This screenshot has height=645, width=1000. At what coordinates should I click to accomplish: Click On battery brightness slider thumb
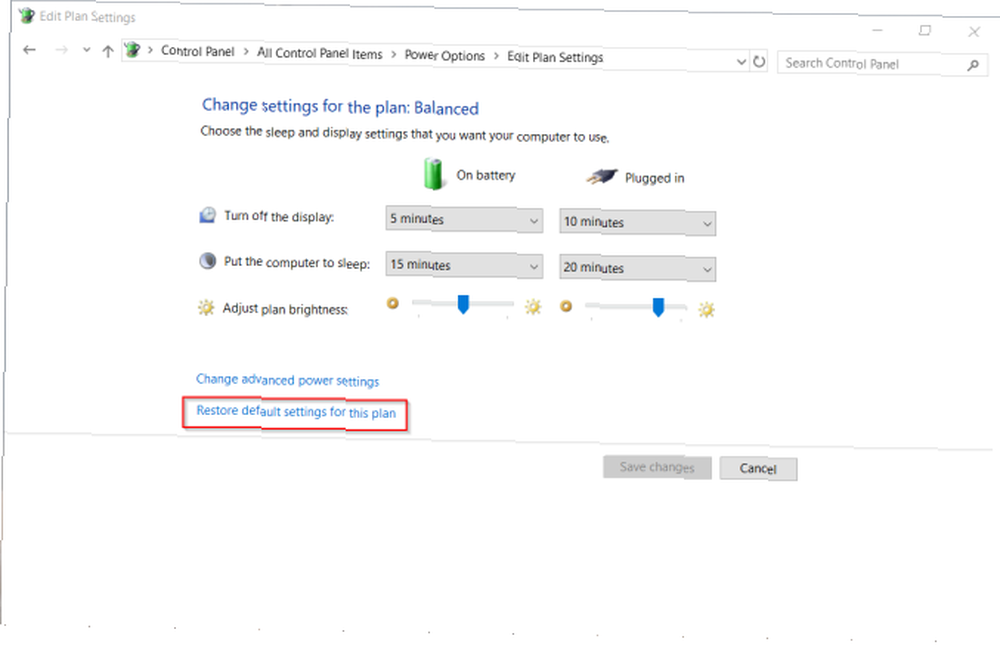tap(463, 304)
